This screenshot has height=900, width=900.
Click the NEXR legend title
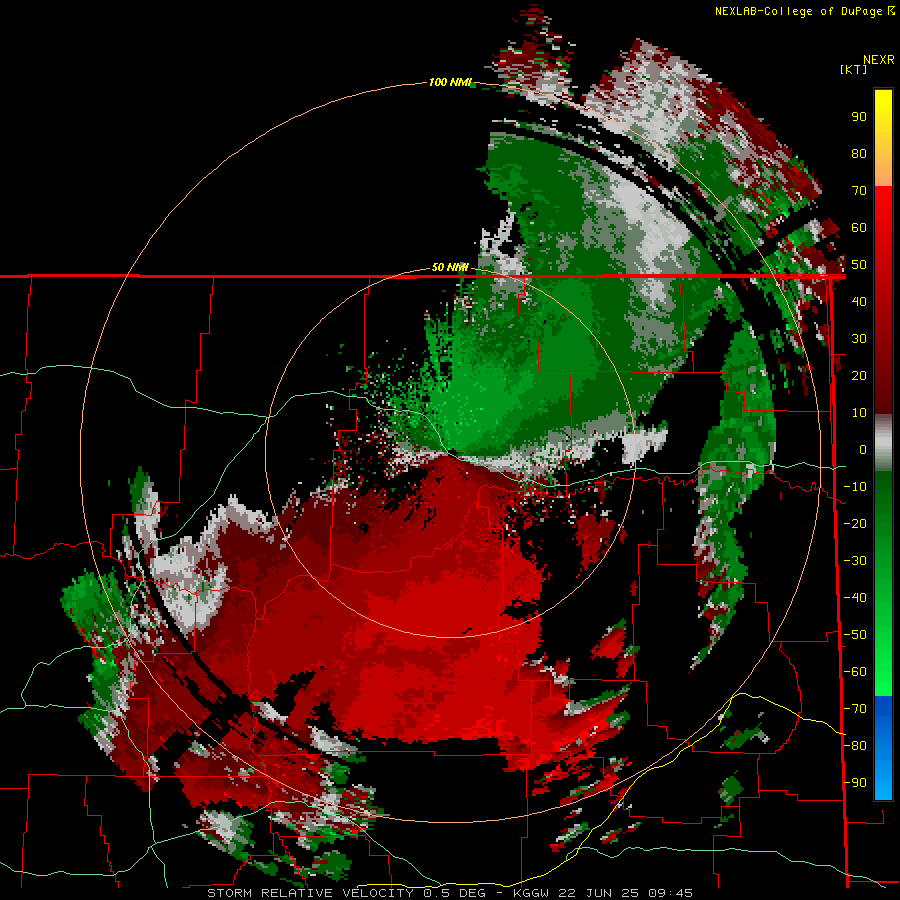coord(879,60)
